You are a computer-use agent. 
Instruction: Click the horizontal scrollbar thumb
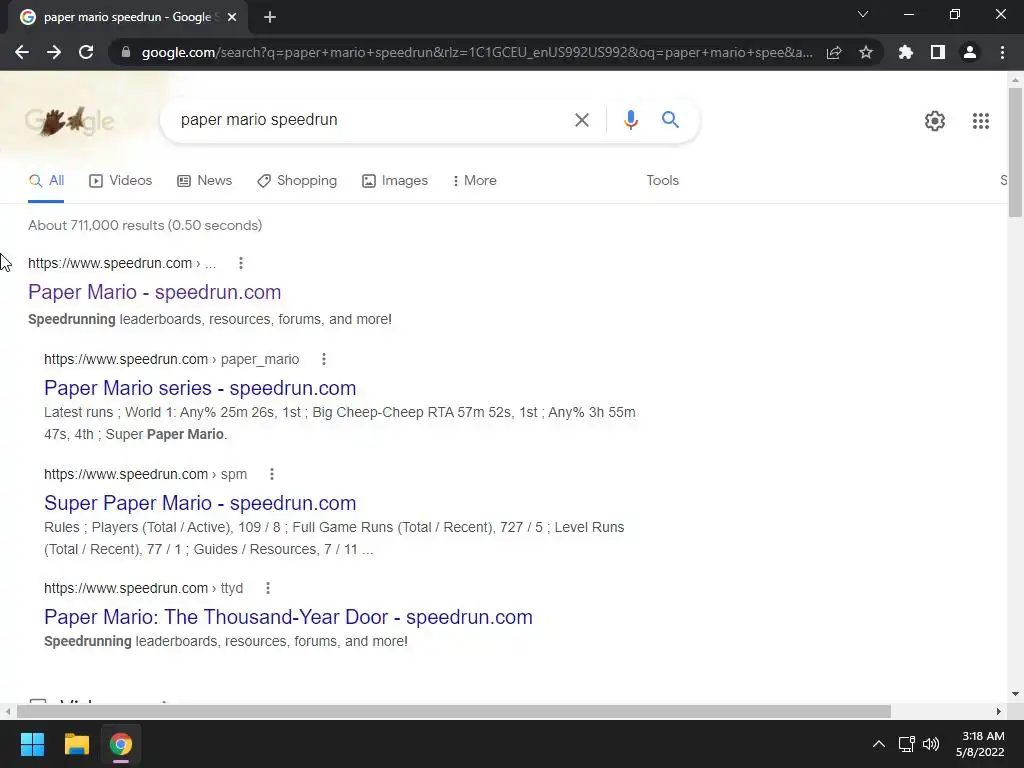(454, 711)
